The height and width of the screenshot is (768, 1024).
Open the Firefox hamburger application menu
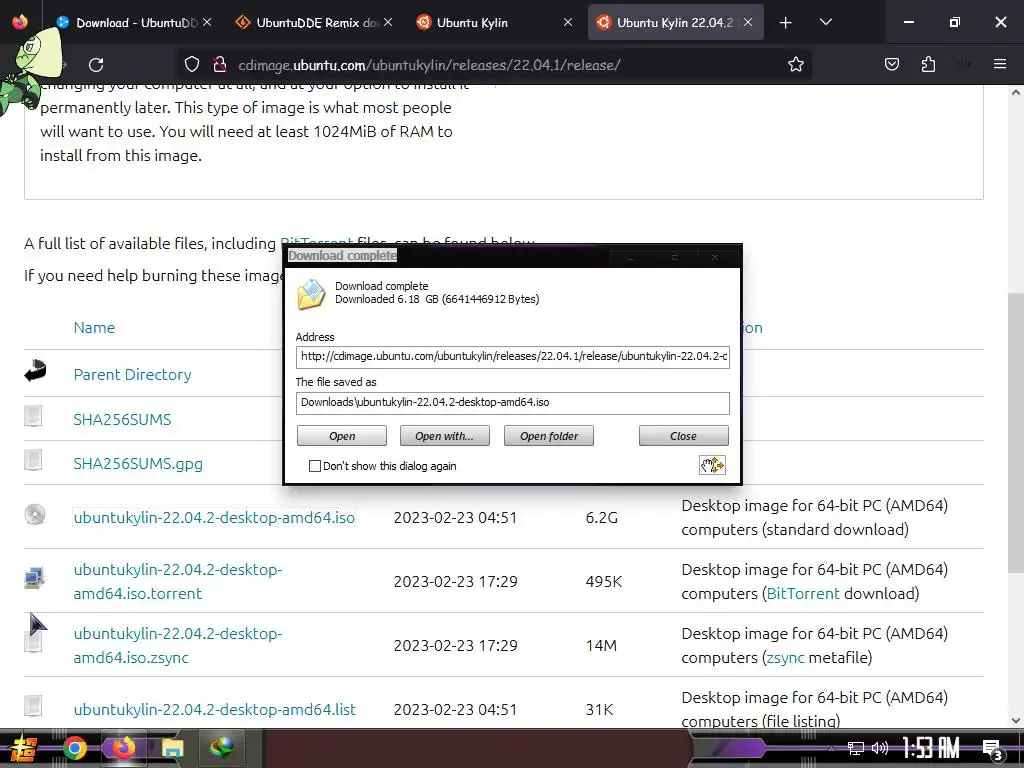[999, 64]
